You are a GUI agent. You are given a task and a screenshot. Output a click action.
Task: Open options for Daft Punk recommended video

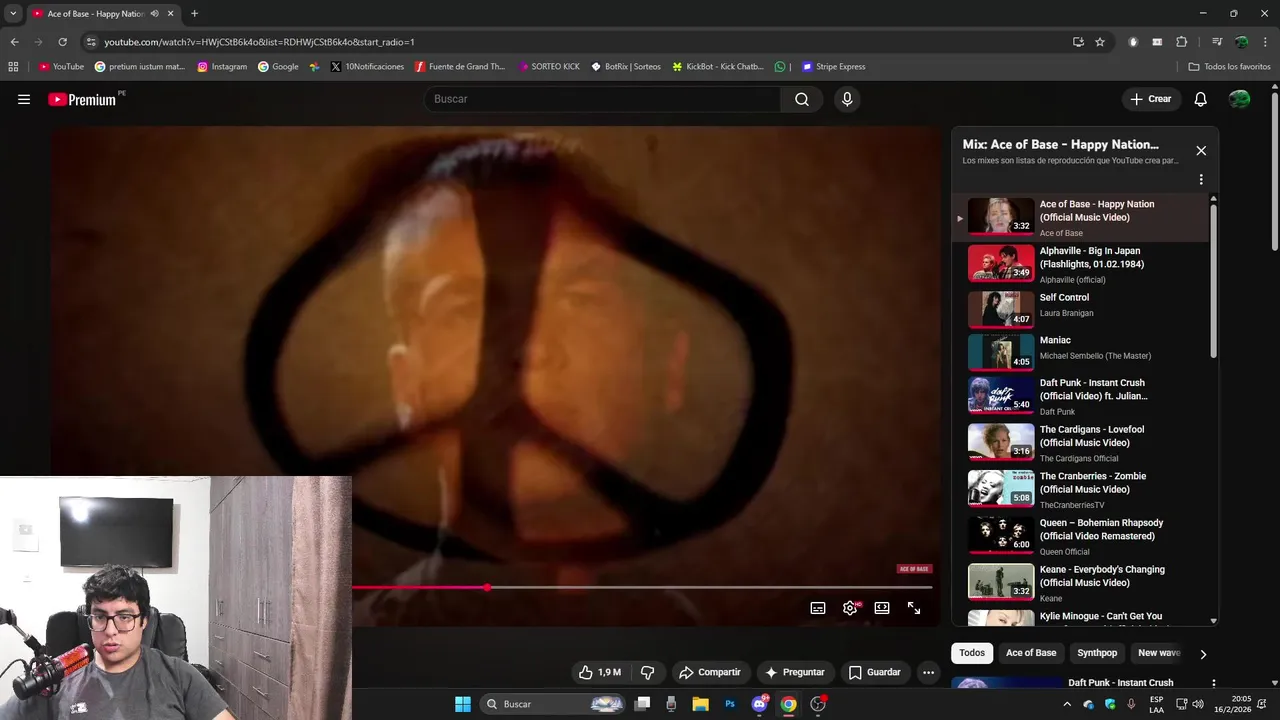click(1214, 684)
